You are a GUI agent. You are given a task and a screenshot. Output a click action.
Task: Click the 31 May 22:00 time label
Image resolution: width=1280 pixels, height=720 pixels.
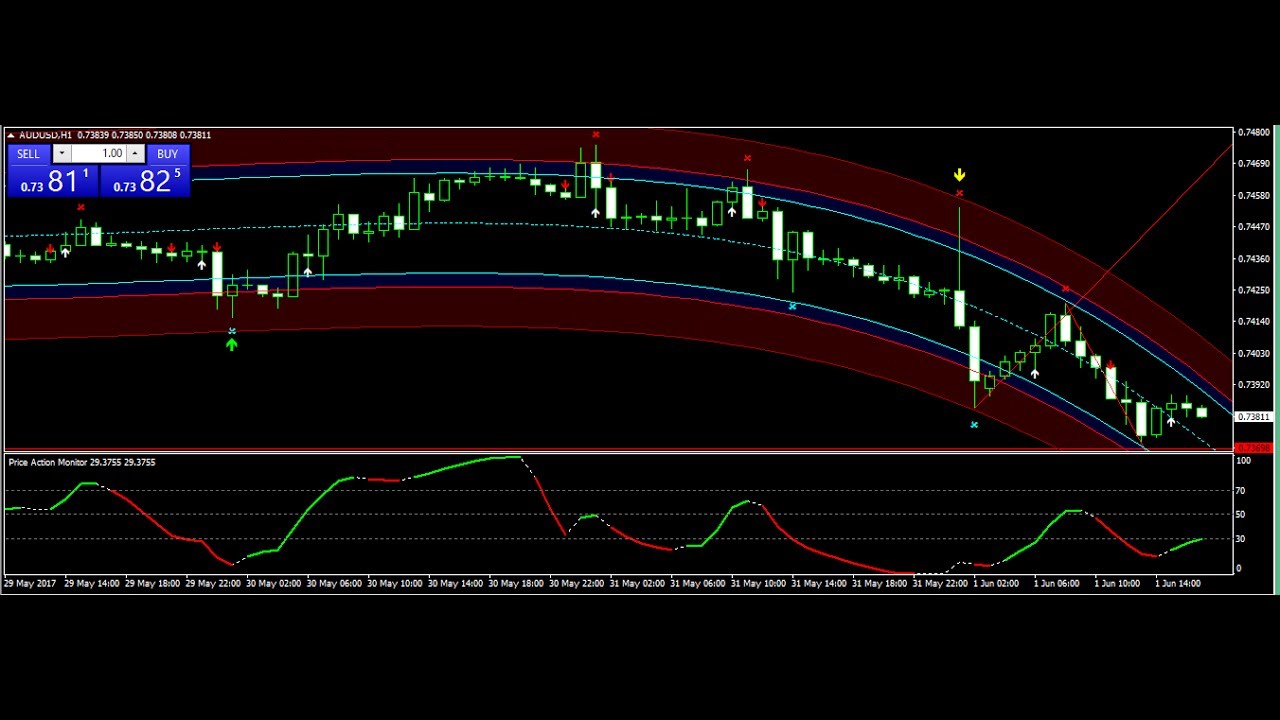point(940,583)
